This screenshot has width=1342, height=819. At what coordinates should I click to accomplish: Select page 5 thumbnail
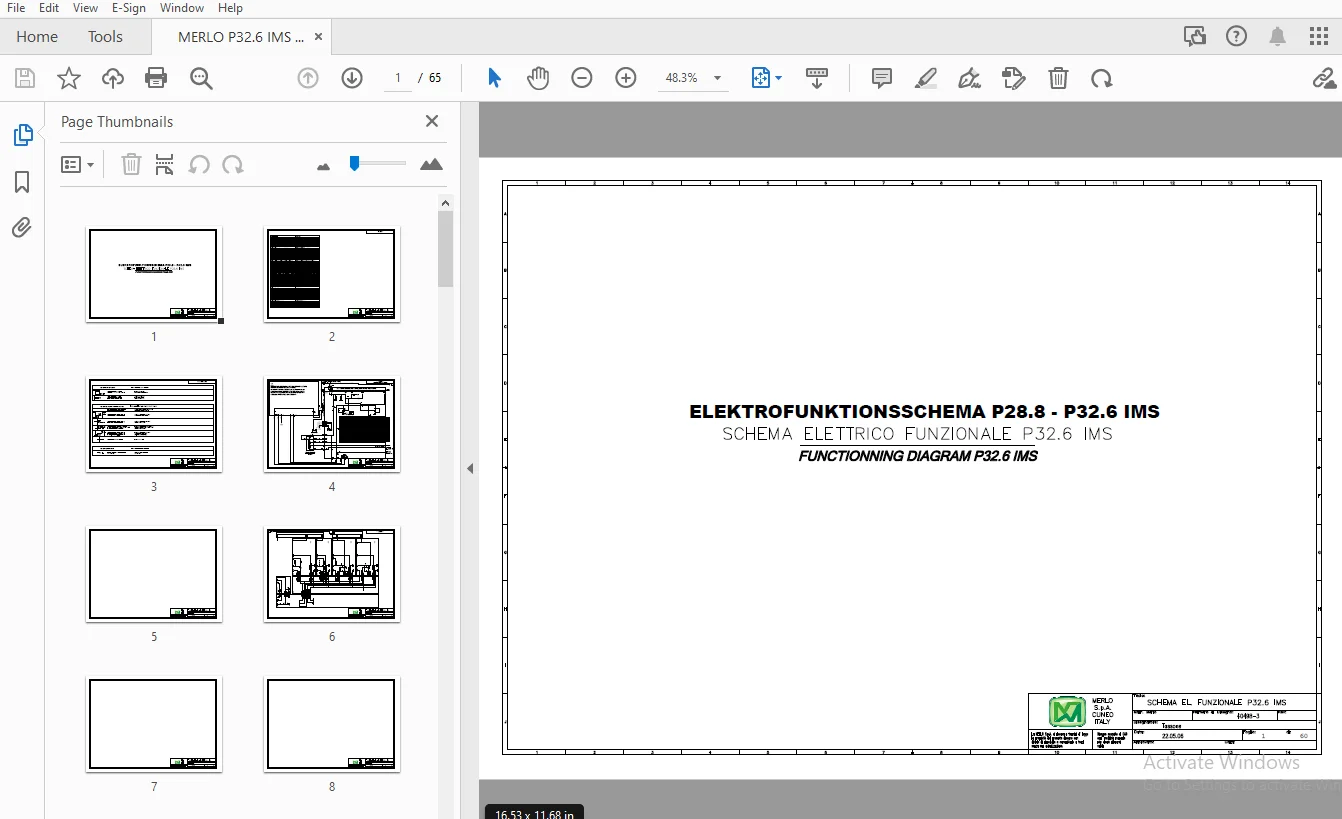pyautogui.click(x=153, y=574)
